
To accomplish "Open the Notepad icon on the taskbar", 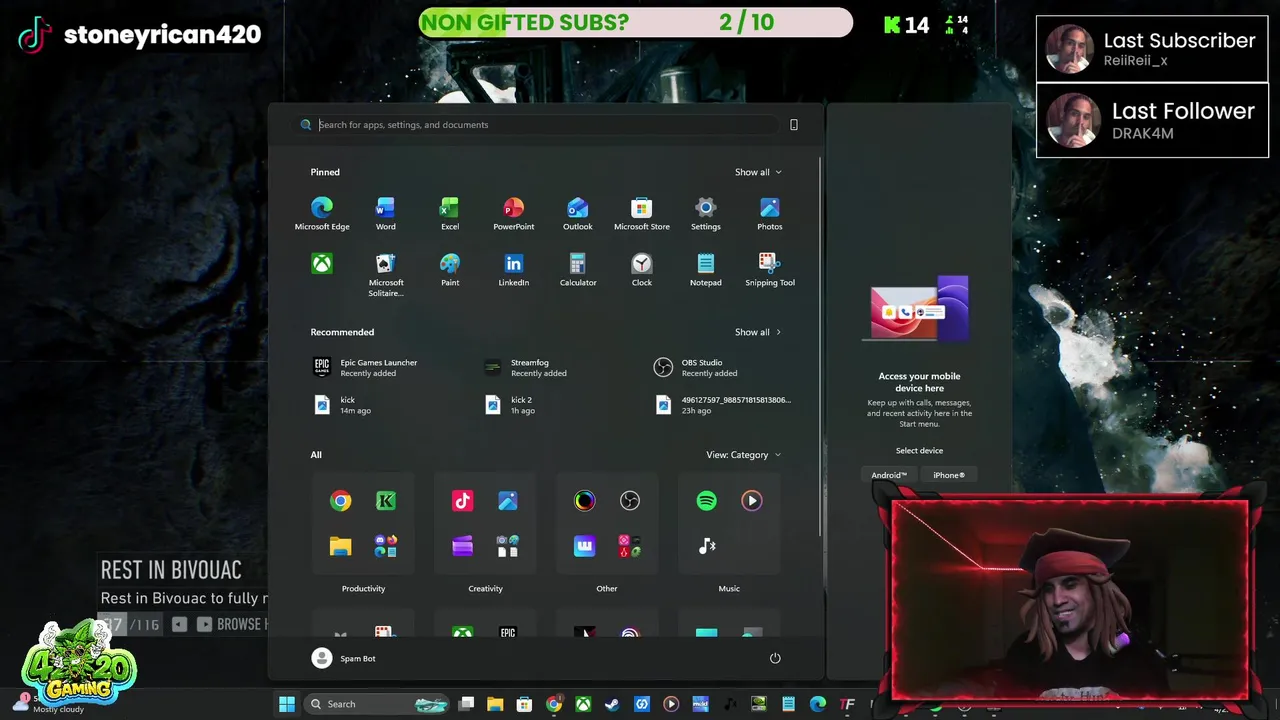I will 789,704.
